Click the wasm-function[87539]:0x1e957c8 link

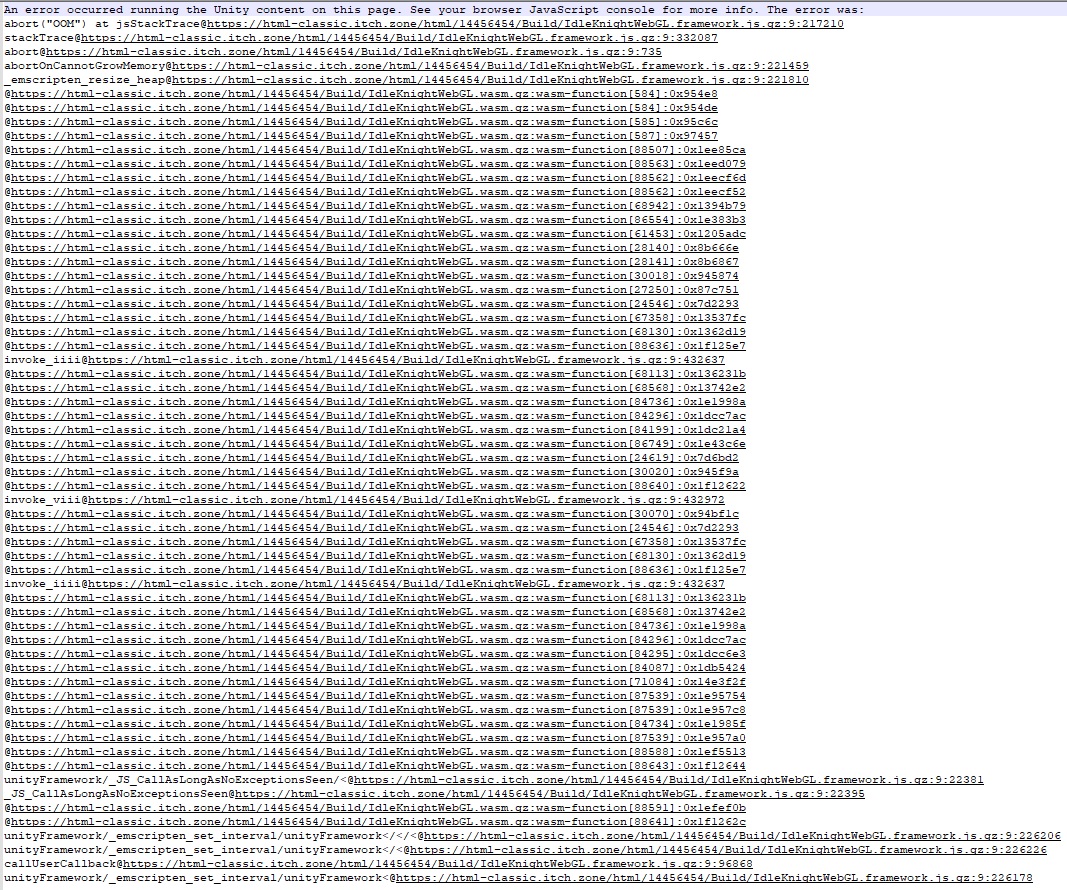pos(378,710)
